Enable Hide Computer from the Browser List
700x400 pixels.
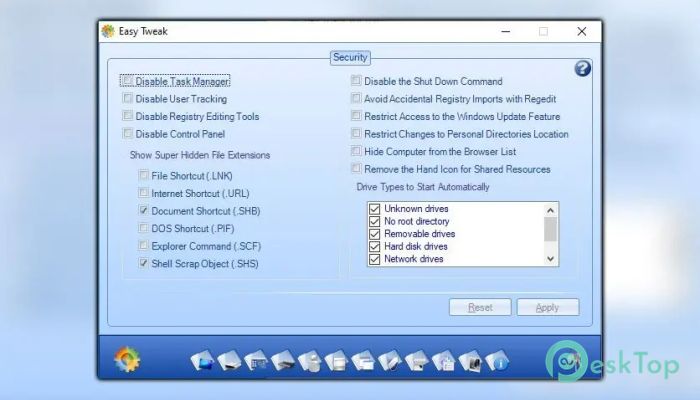(x=356, y=151)
